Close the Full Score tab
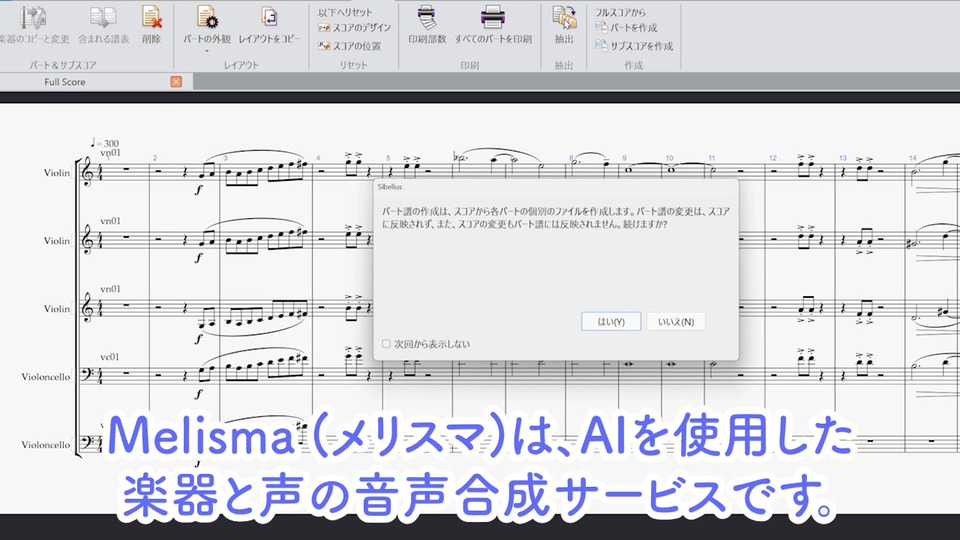The image size is (960, 540). coord(176,81)
